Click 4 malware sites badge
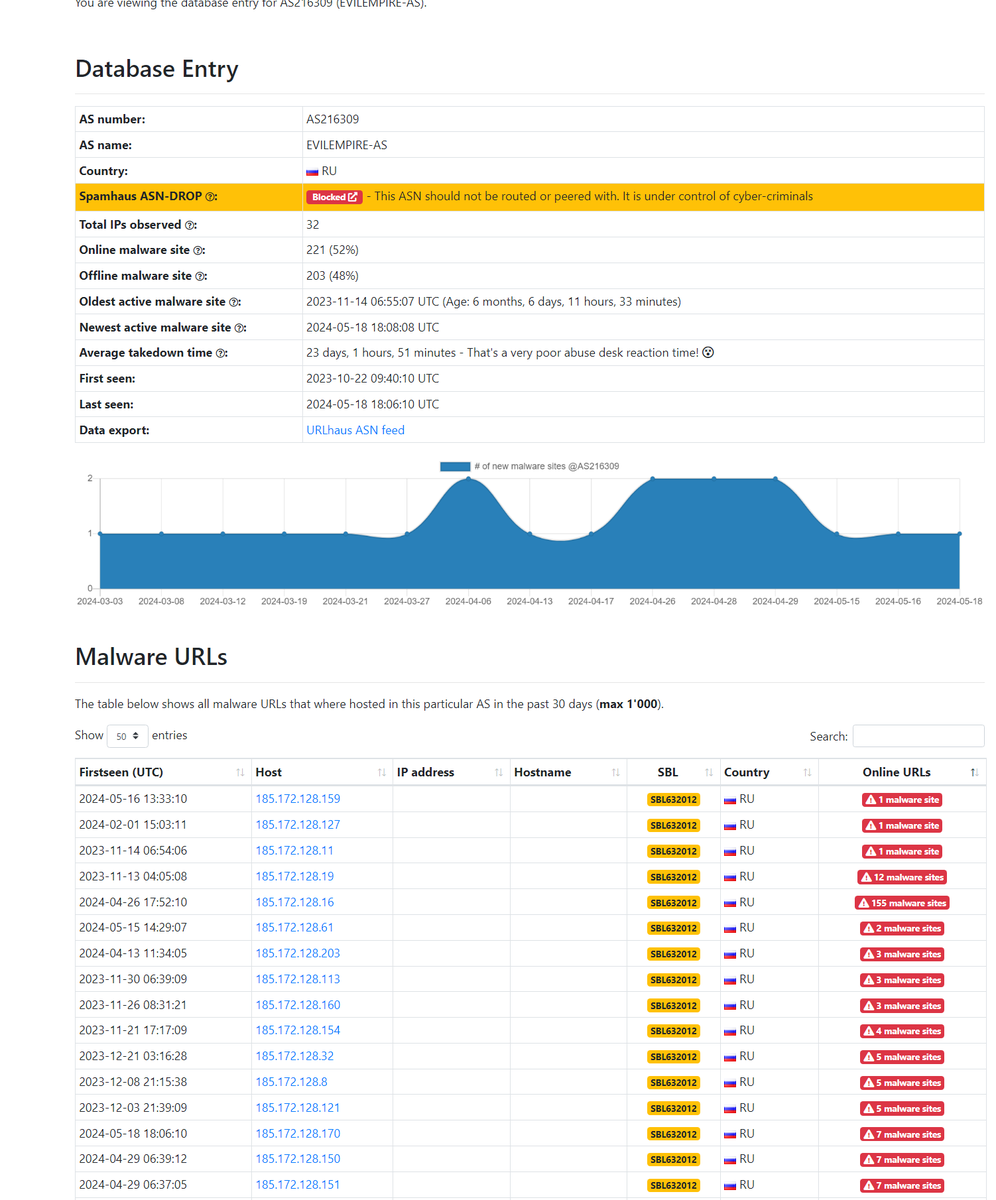Image resolution: width=996 pixels, height=1200 pixels. [x=902, y=1031]
